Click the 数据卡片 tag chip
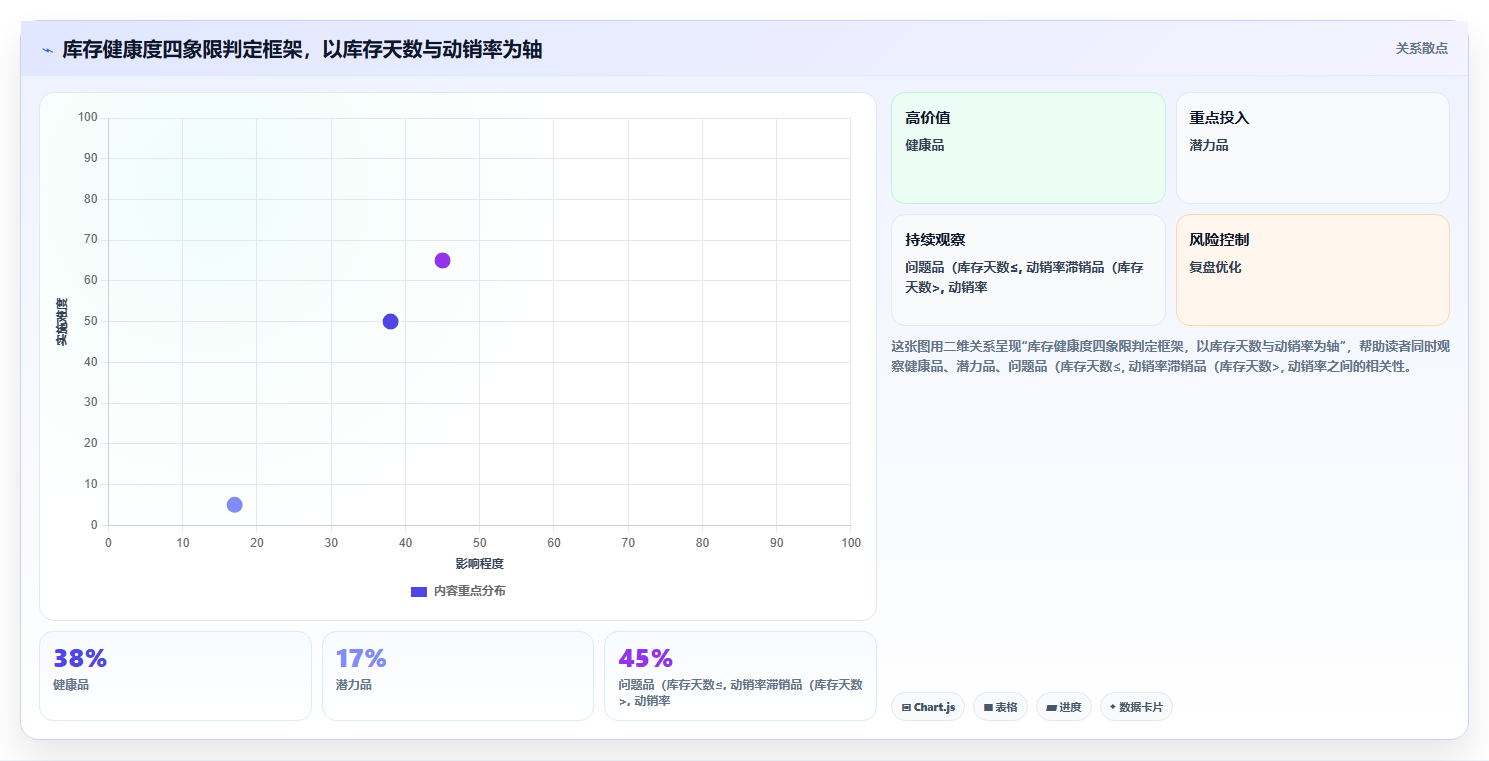Screen dimensions: 1489x761 tap(1136, 707)
